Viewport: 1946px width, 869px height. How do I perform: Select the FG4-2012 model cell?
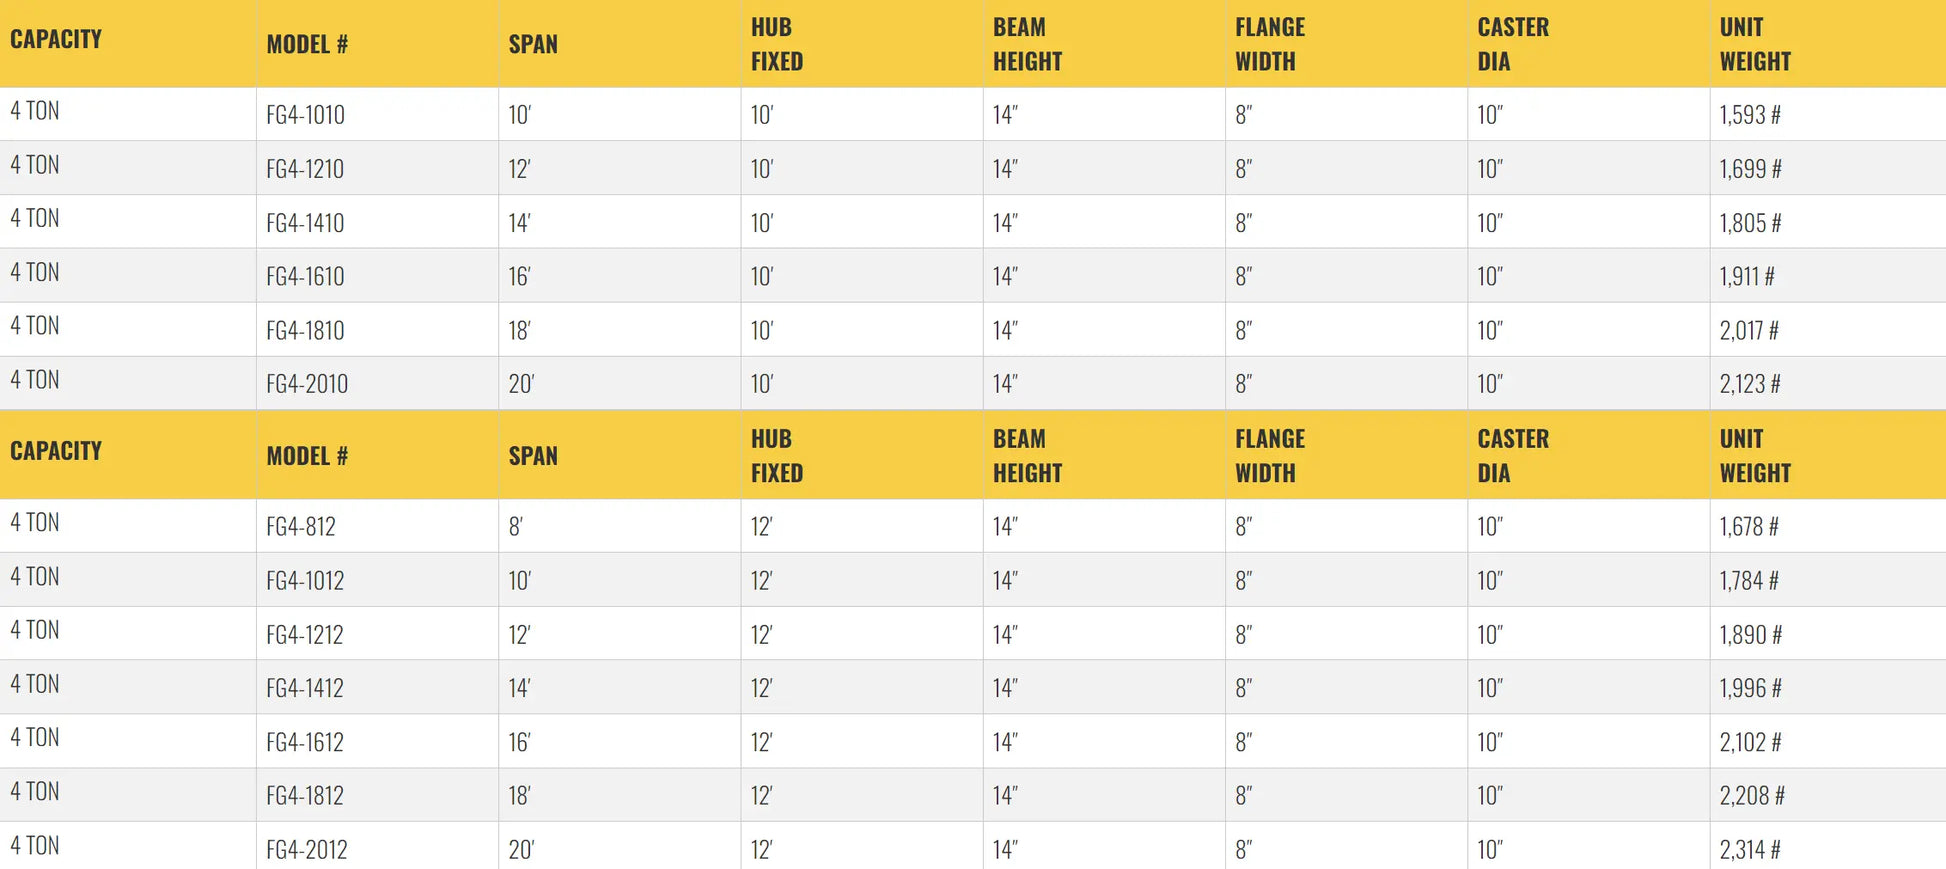(x=307, y=850)
